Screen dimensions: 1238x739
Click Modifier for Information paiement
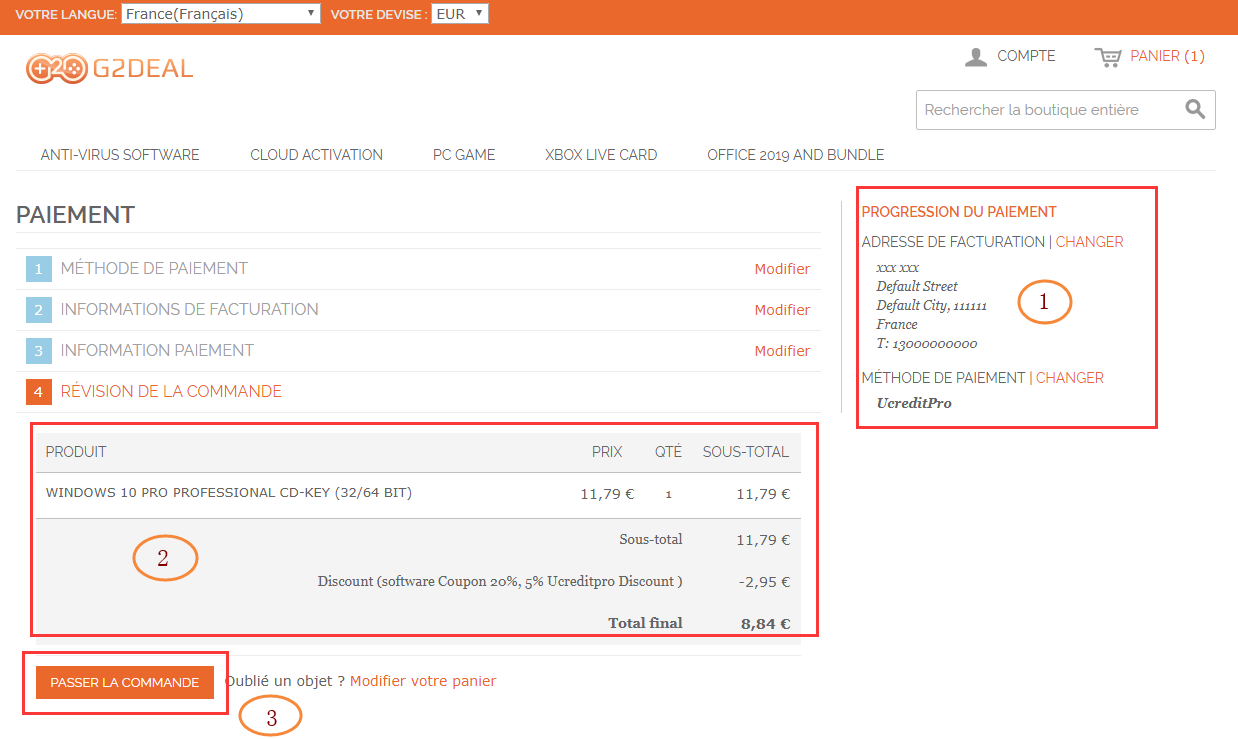click(x=782, y=351)
